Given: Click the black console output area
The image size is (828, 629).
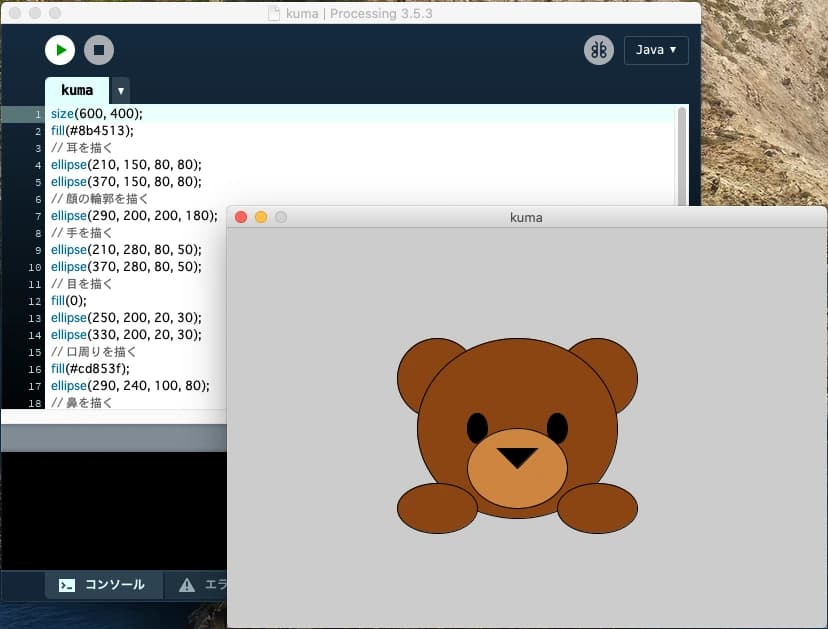Looking at the screenshot, I should [x=110, y=510].
